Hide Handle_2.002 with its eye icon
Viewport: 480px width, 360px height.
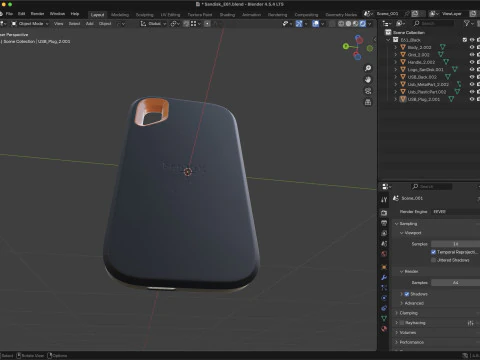click(472, 62)
